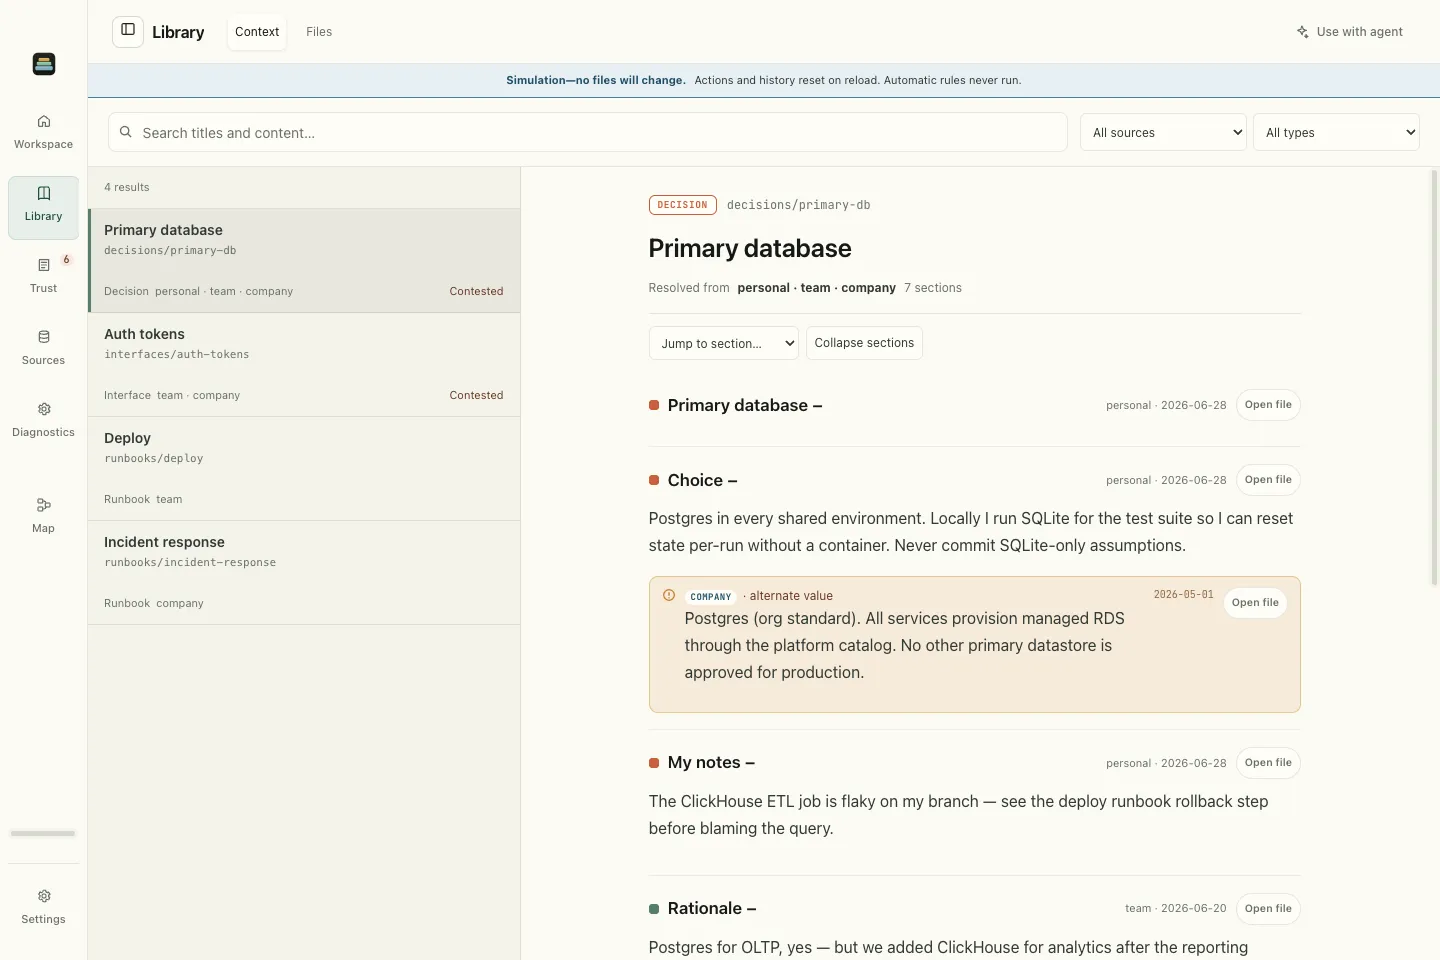Open the All types dropdown
Screen dimensions: 1440x960
coord(1336,132)
